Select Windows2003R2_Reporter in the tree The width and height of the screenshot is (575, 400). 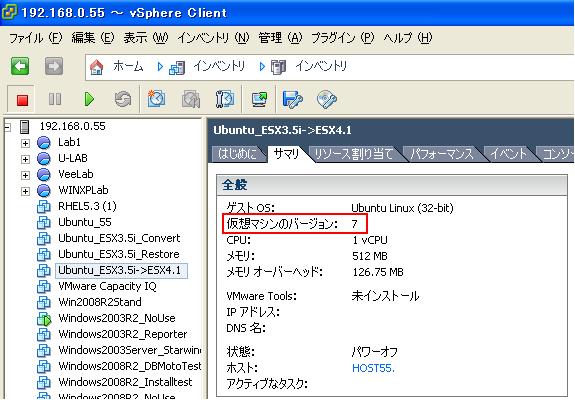click(x=122, y=334)
